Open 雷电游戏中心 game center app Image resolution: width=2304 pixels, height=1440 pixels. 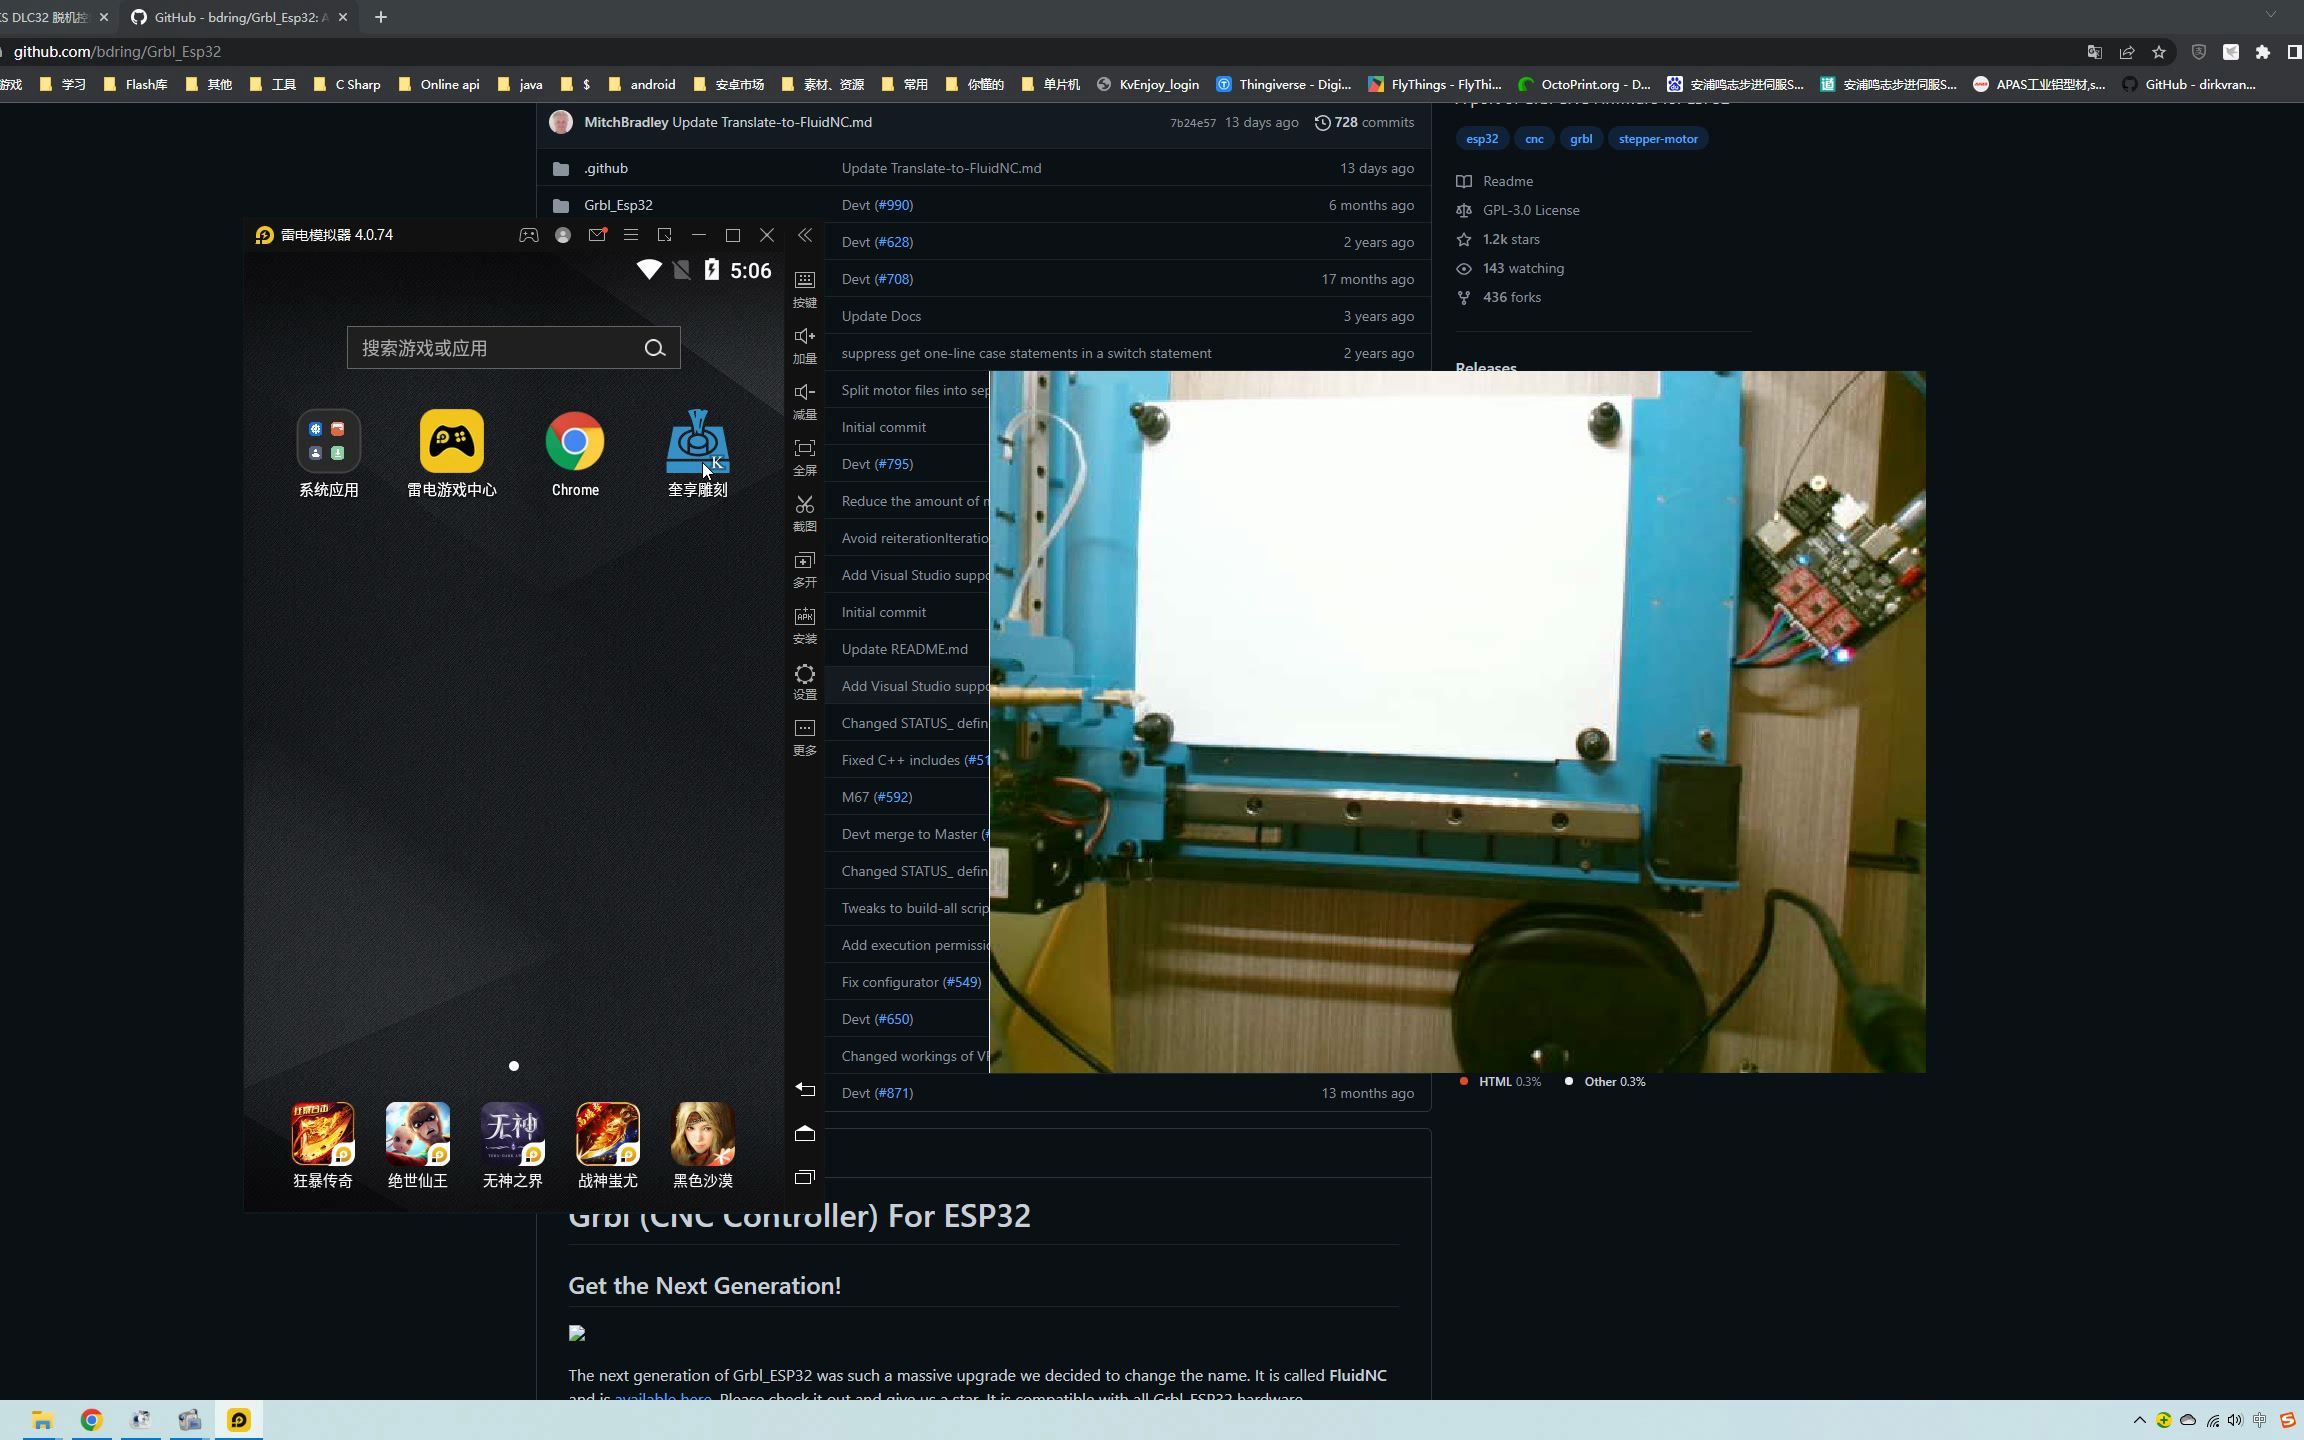pos(451,443)
